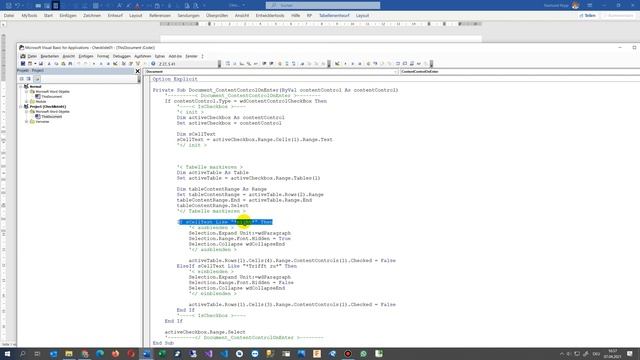Click the Indent icon in Edit toolbar
640x360 pixels.
(x=264, y=64)
